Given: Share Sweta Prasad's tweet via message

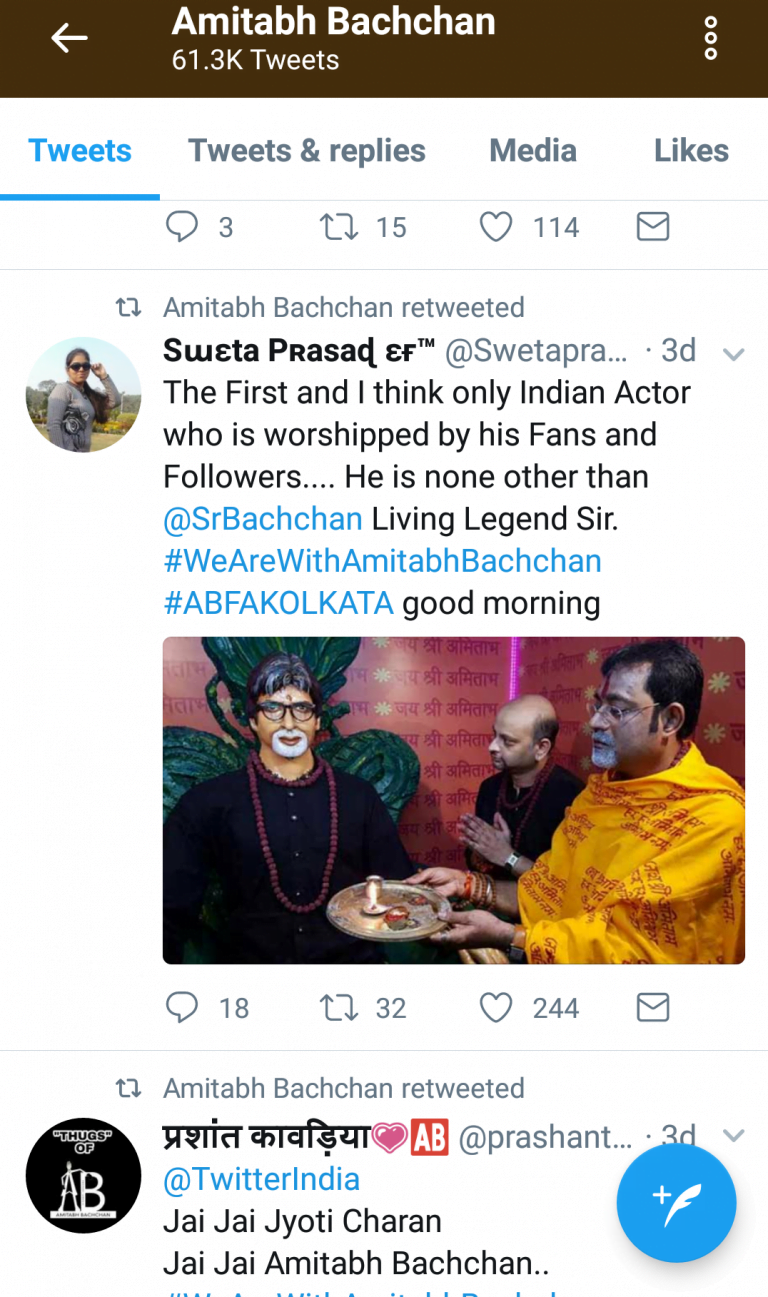Looking at the screenshot, I should click(652, 1007).
